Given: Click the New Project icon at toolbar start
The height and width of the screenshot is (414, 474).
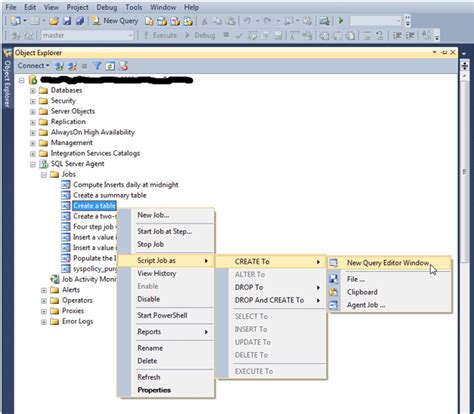Looking at the screenshot, I should pyautogui.click(x=15, y=21).
